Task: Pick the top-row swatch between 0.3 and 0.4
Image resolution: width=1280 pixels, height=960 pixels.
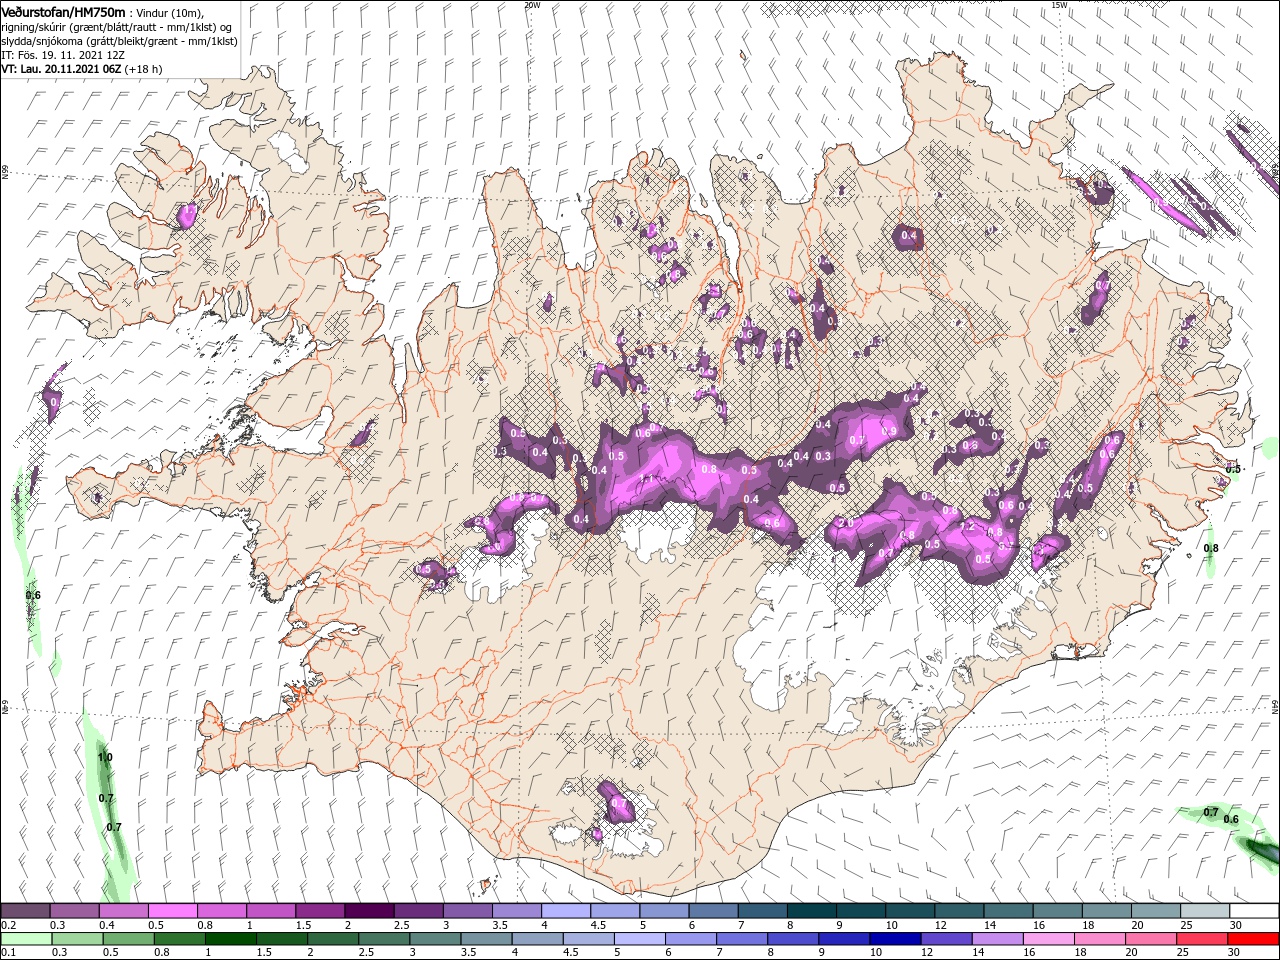Action: point(74,911)
